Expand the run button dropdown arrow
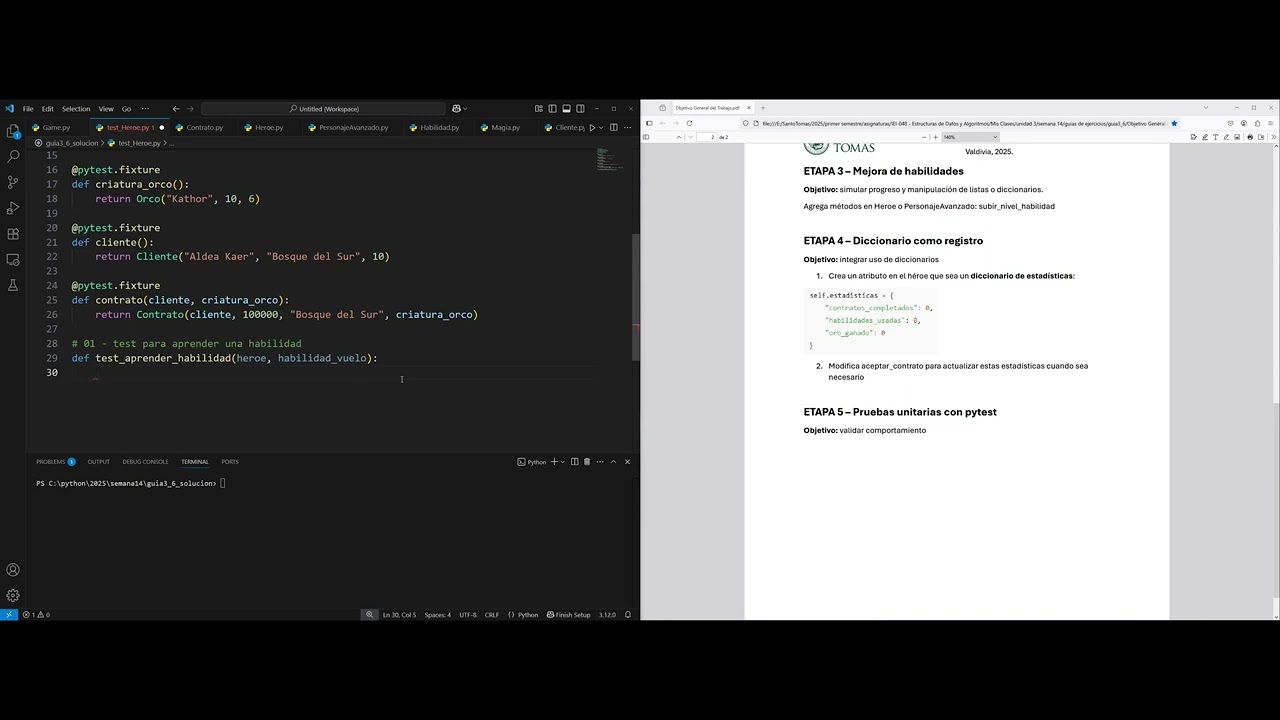 601,127
